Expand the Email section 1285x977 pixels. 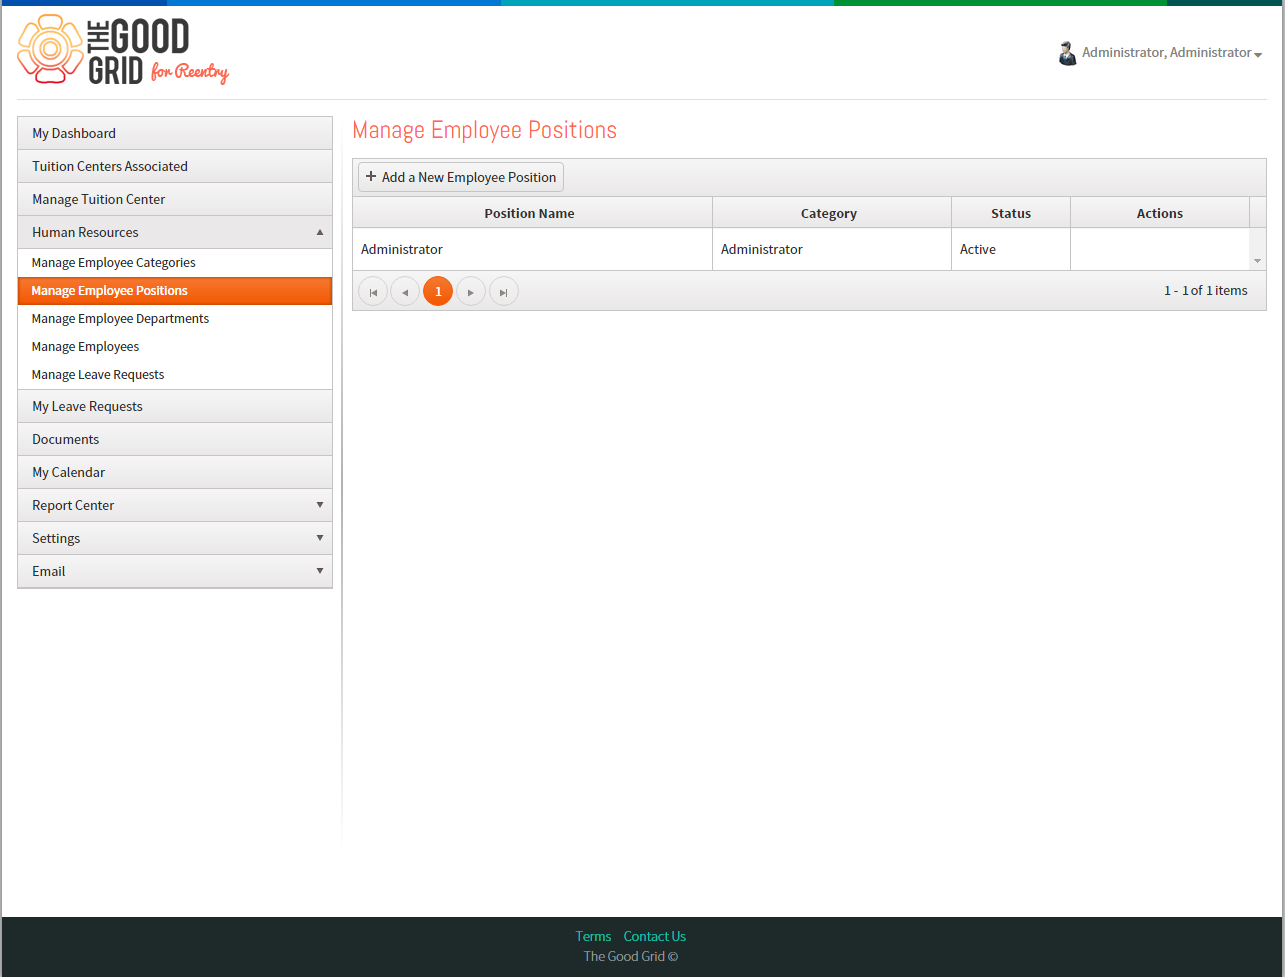click(175, 571)
